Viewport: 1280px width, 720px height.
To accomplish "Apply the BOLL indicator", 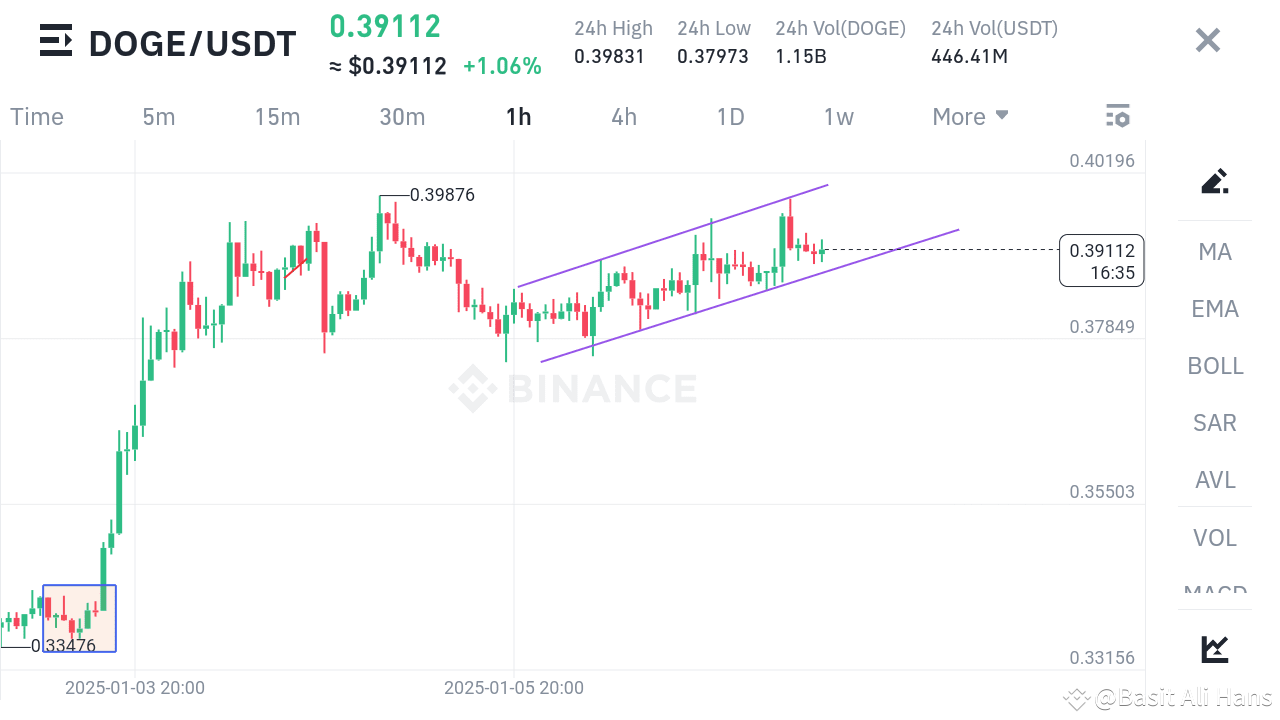I will [x=1215, y=366].
